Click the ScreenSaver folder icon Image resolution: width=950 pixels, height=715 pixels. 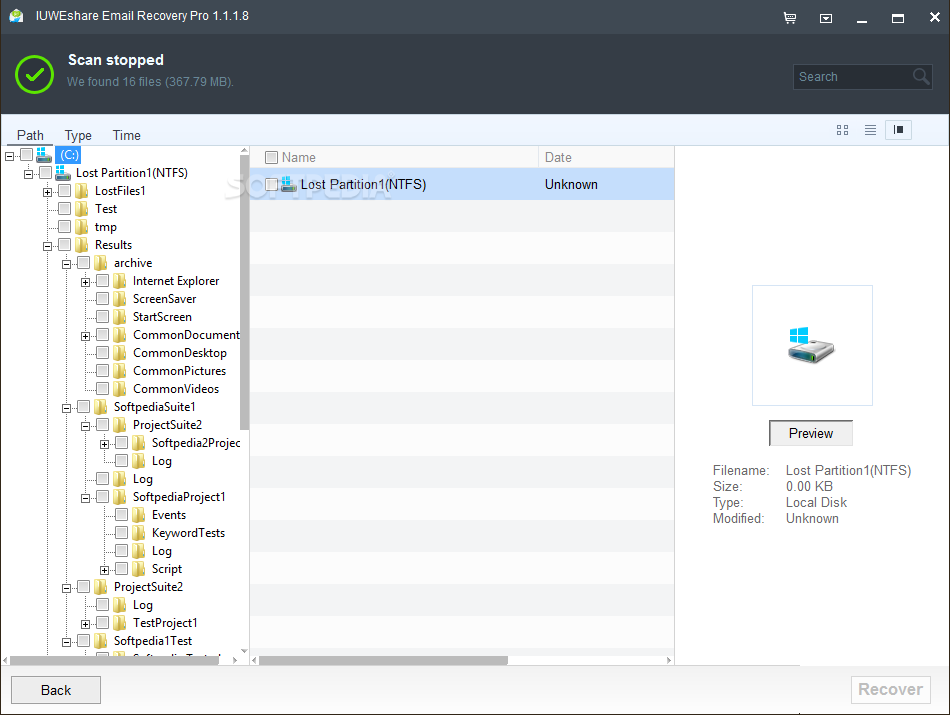point(120,299)
